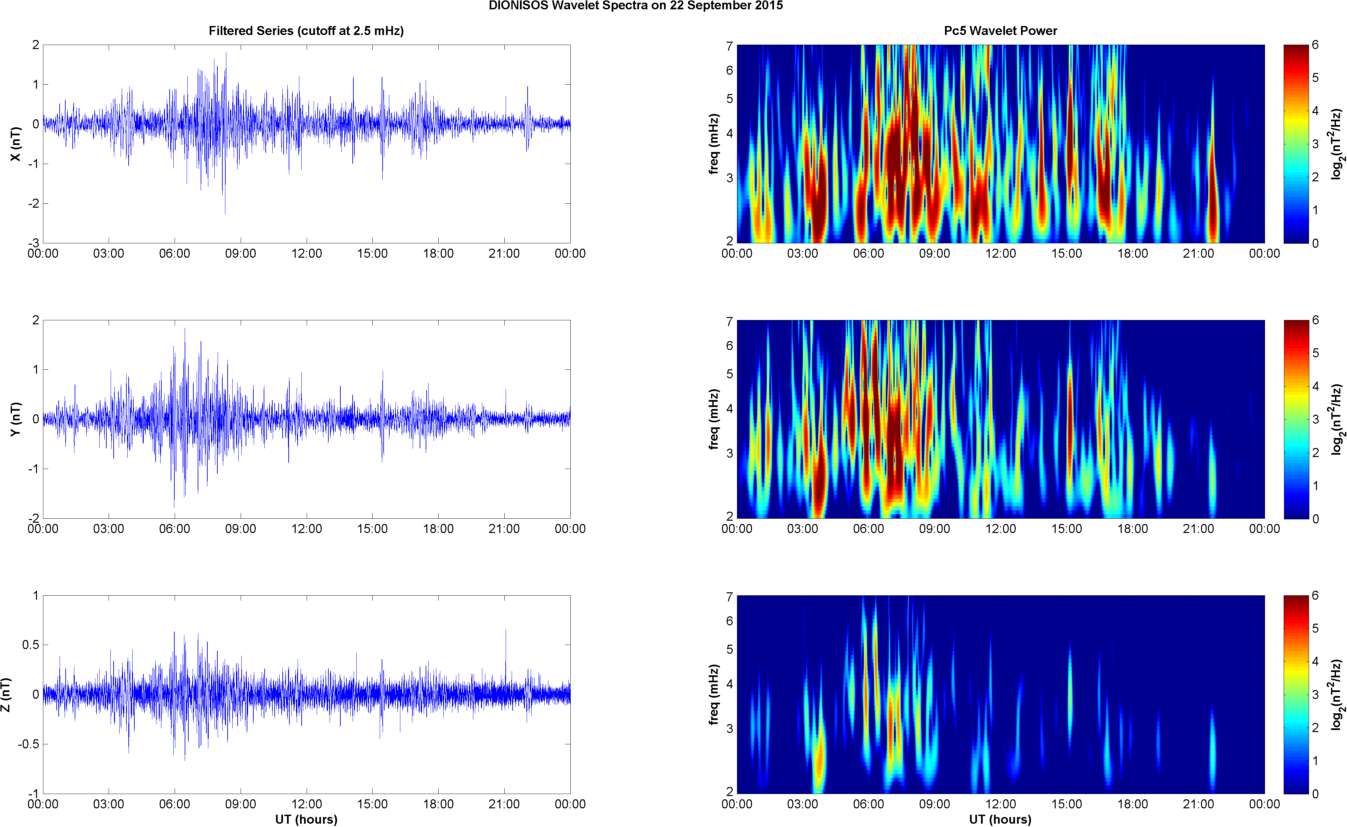Image resolution: width=1347 pixels, height=827 pixels.
Task: Click the log2(nT²/Hz) label on the Z spectrogram colorbar
Action: 1337,694
